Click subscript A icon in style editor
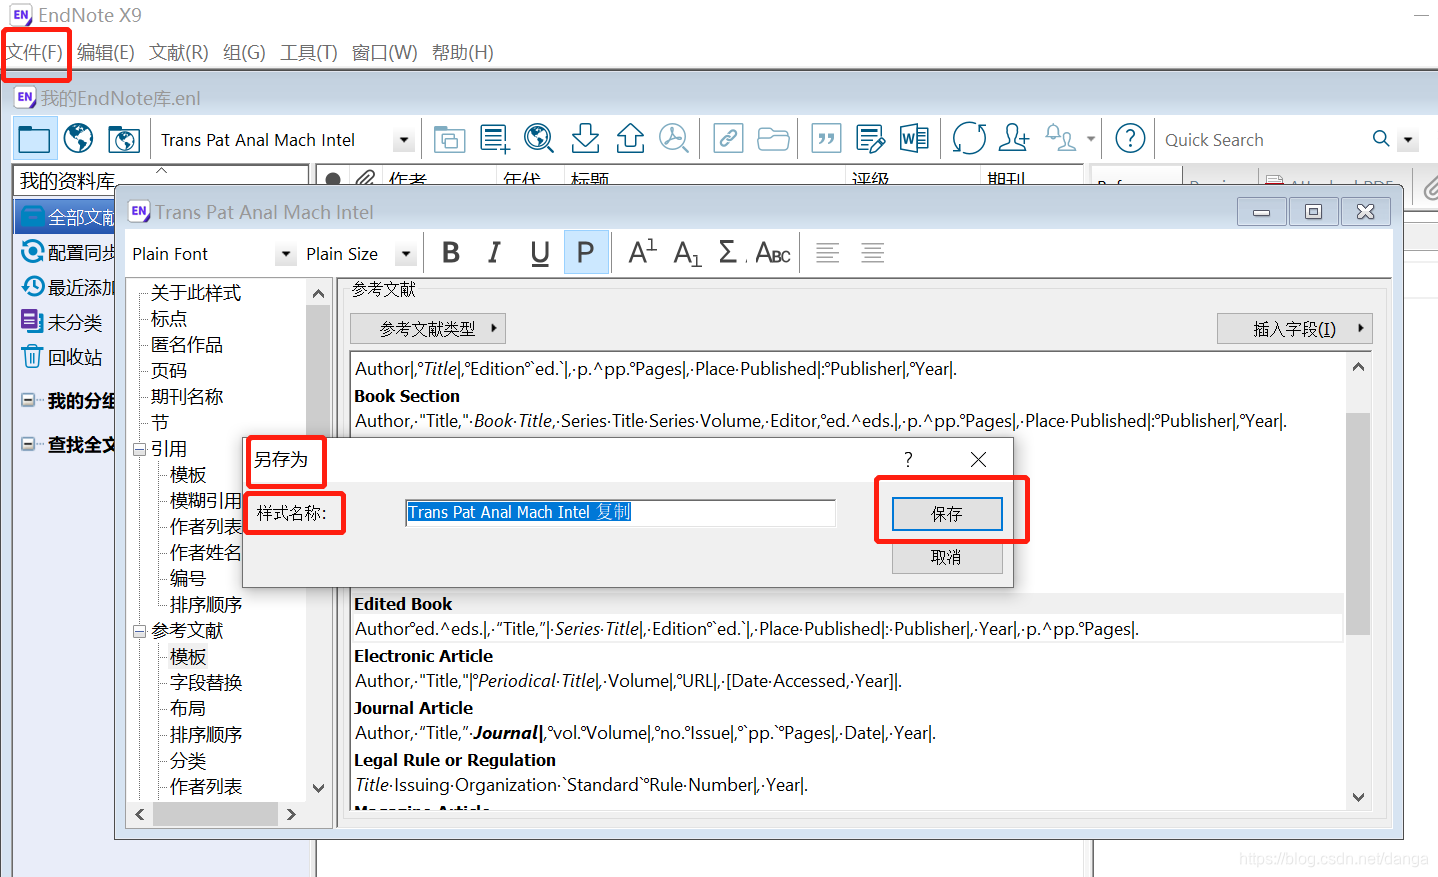This screenshot has width=1438, height=877. click(x=686, y=253)
